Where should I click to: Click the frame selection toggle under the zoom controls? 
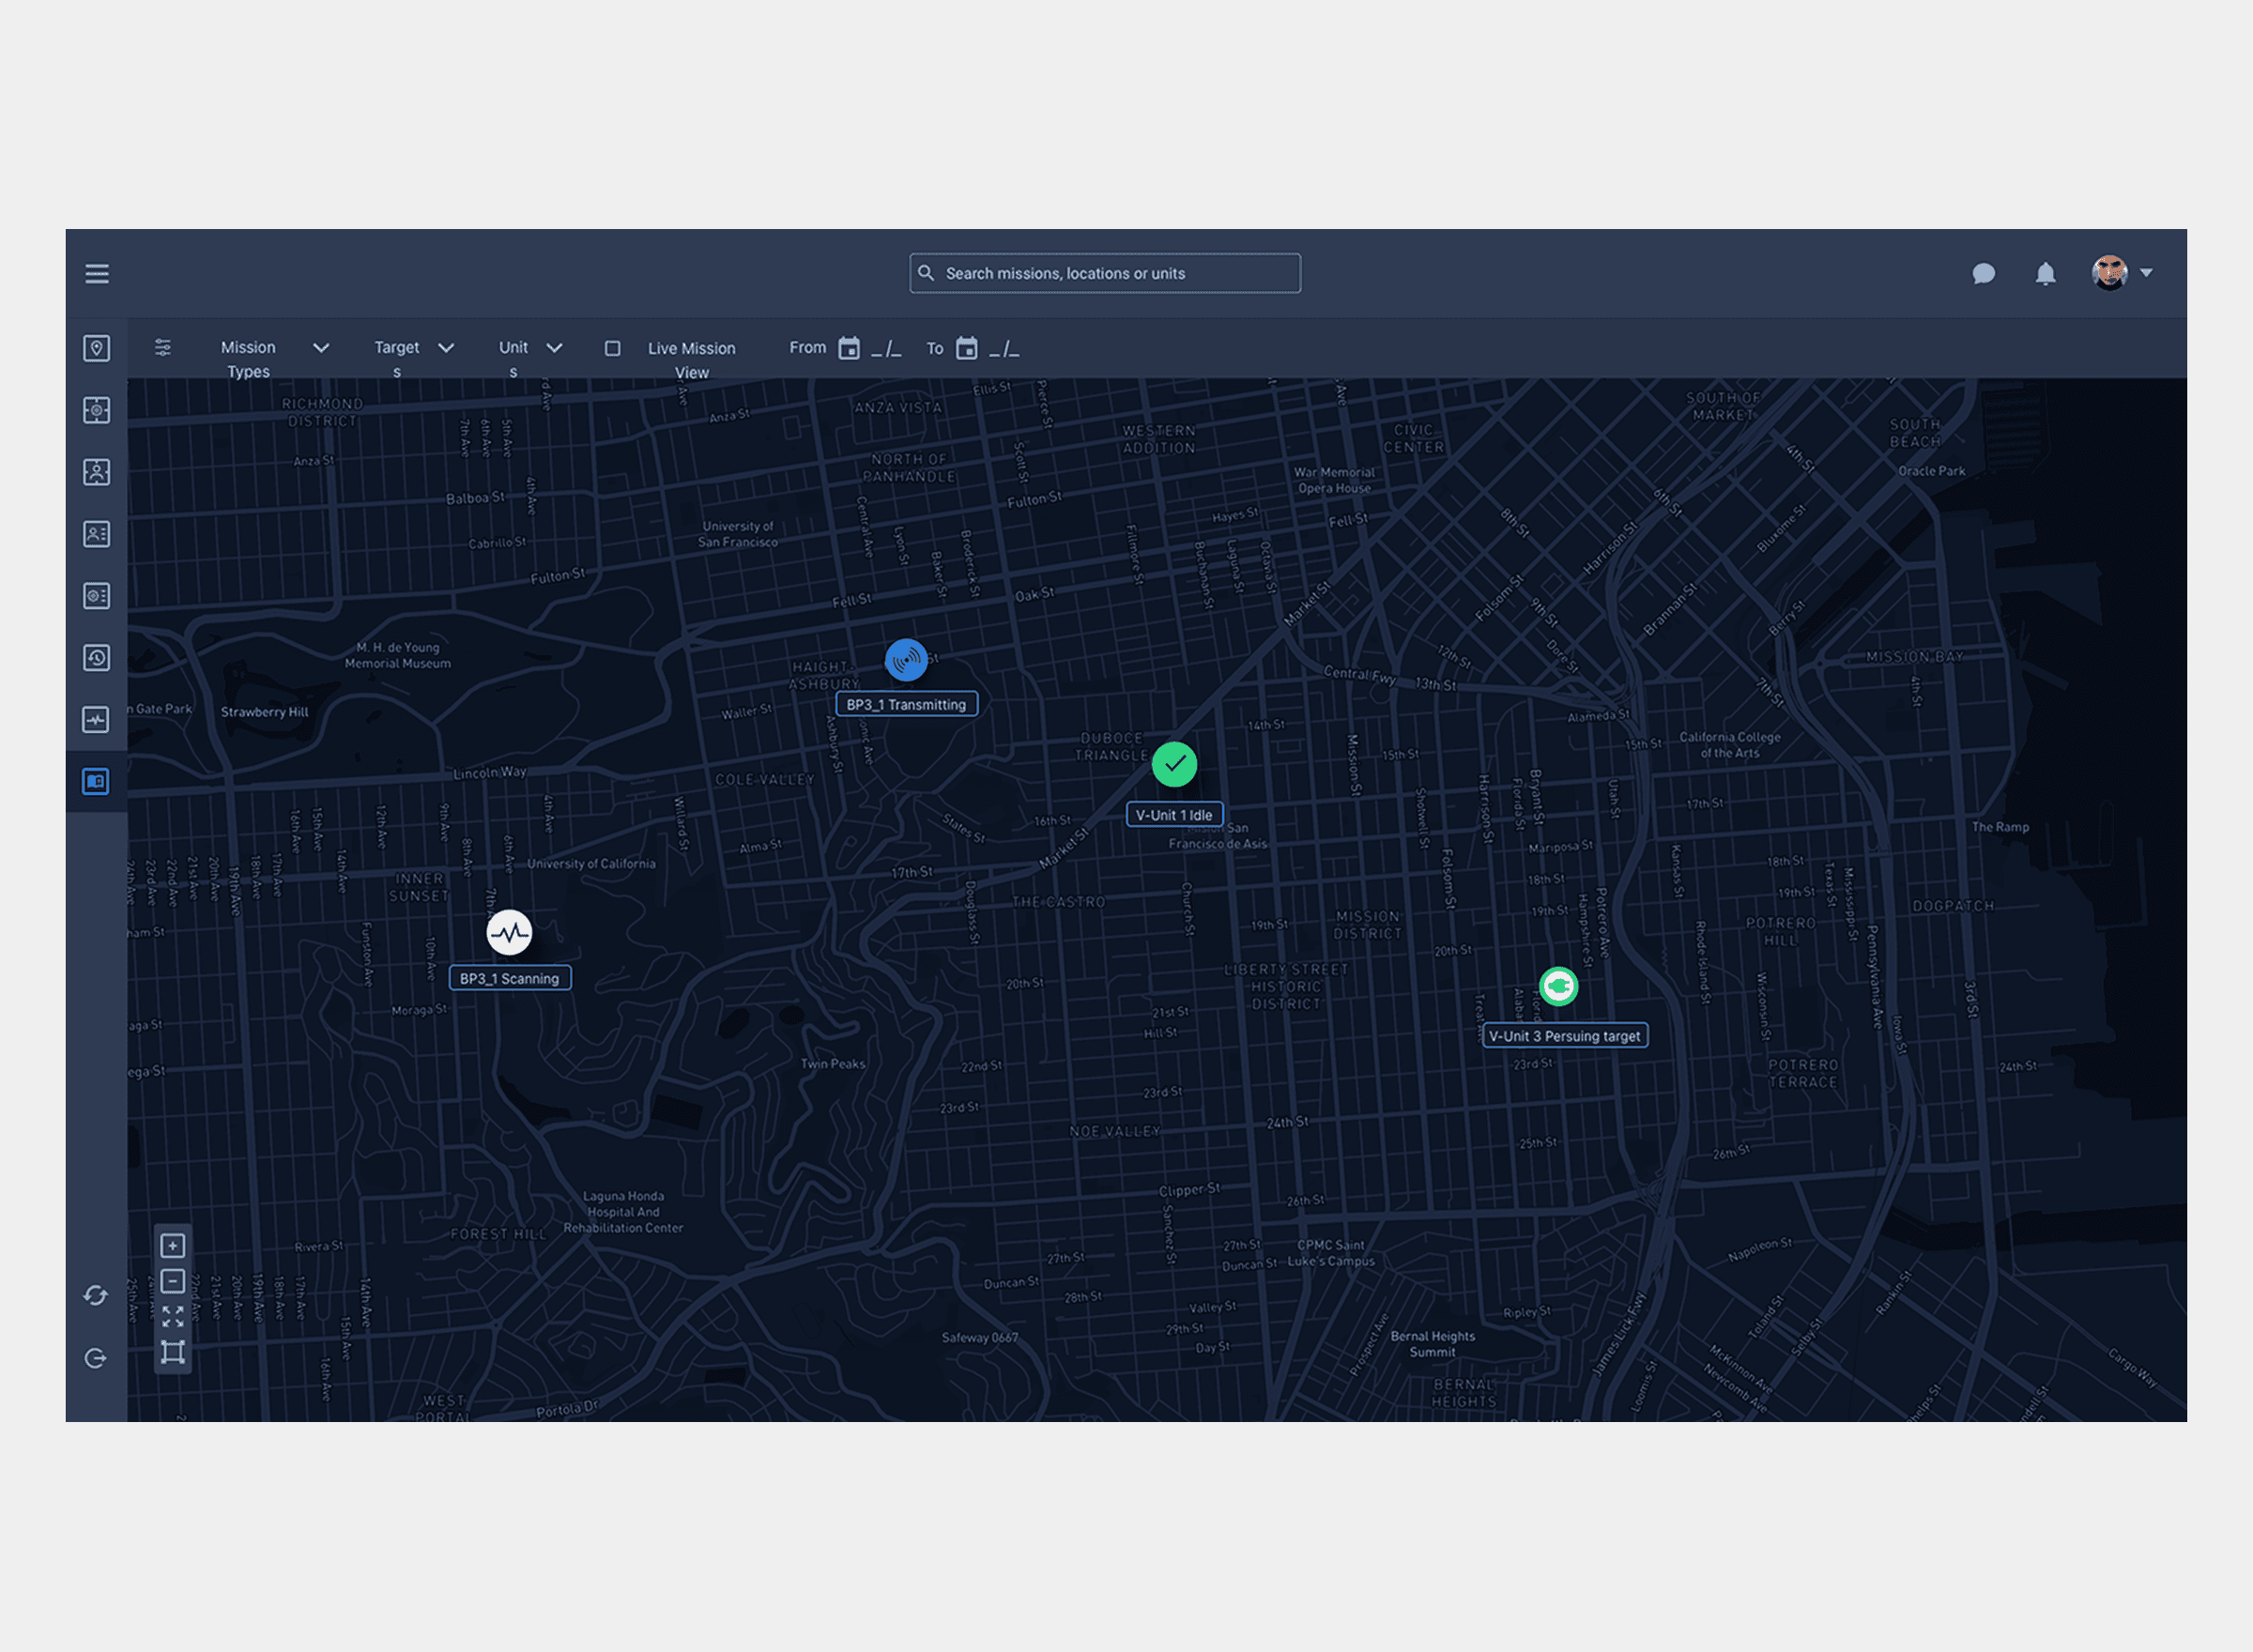tap(172, 1352)
